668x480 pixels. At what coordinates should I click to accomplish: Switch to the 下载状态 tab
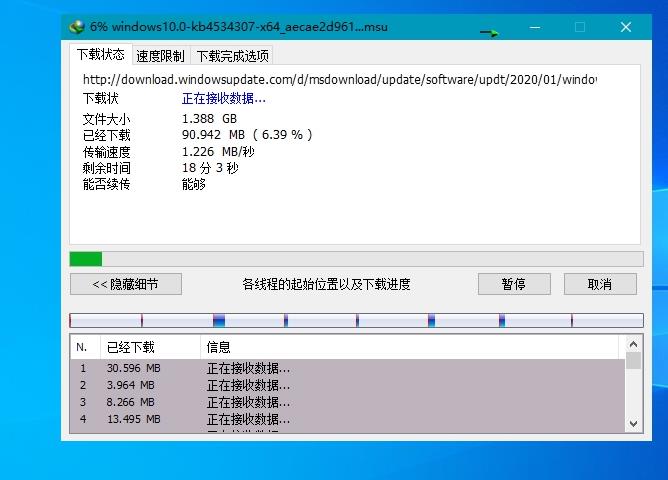coord(101,55)
